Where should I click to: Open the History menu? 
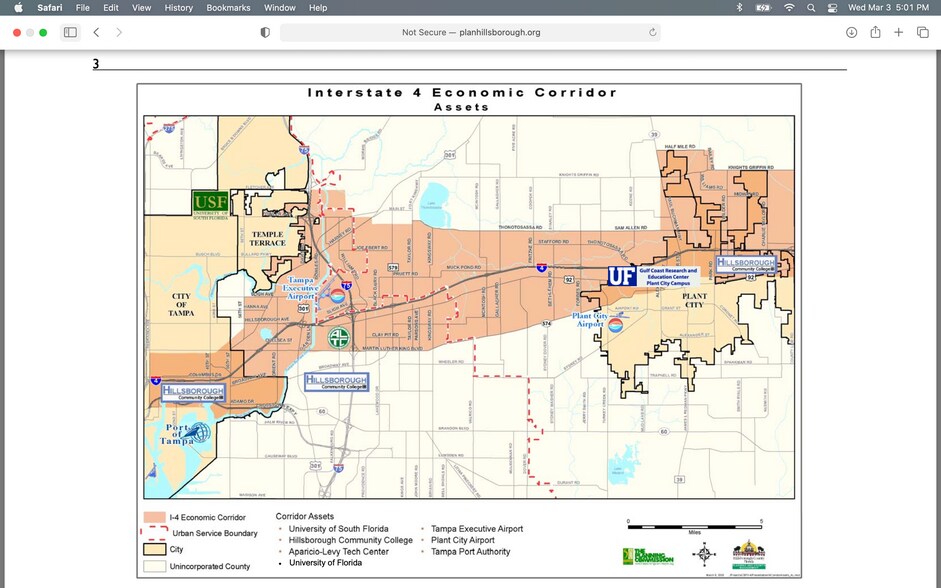click(x=178, y=7)
